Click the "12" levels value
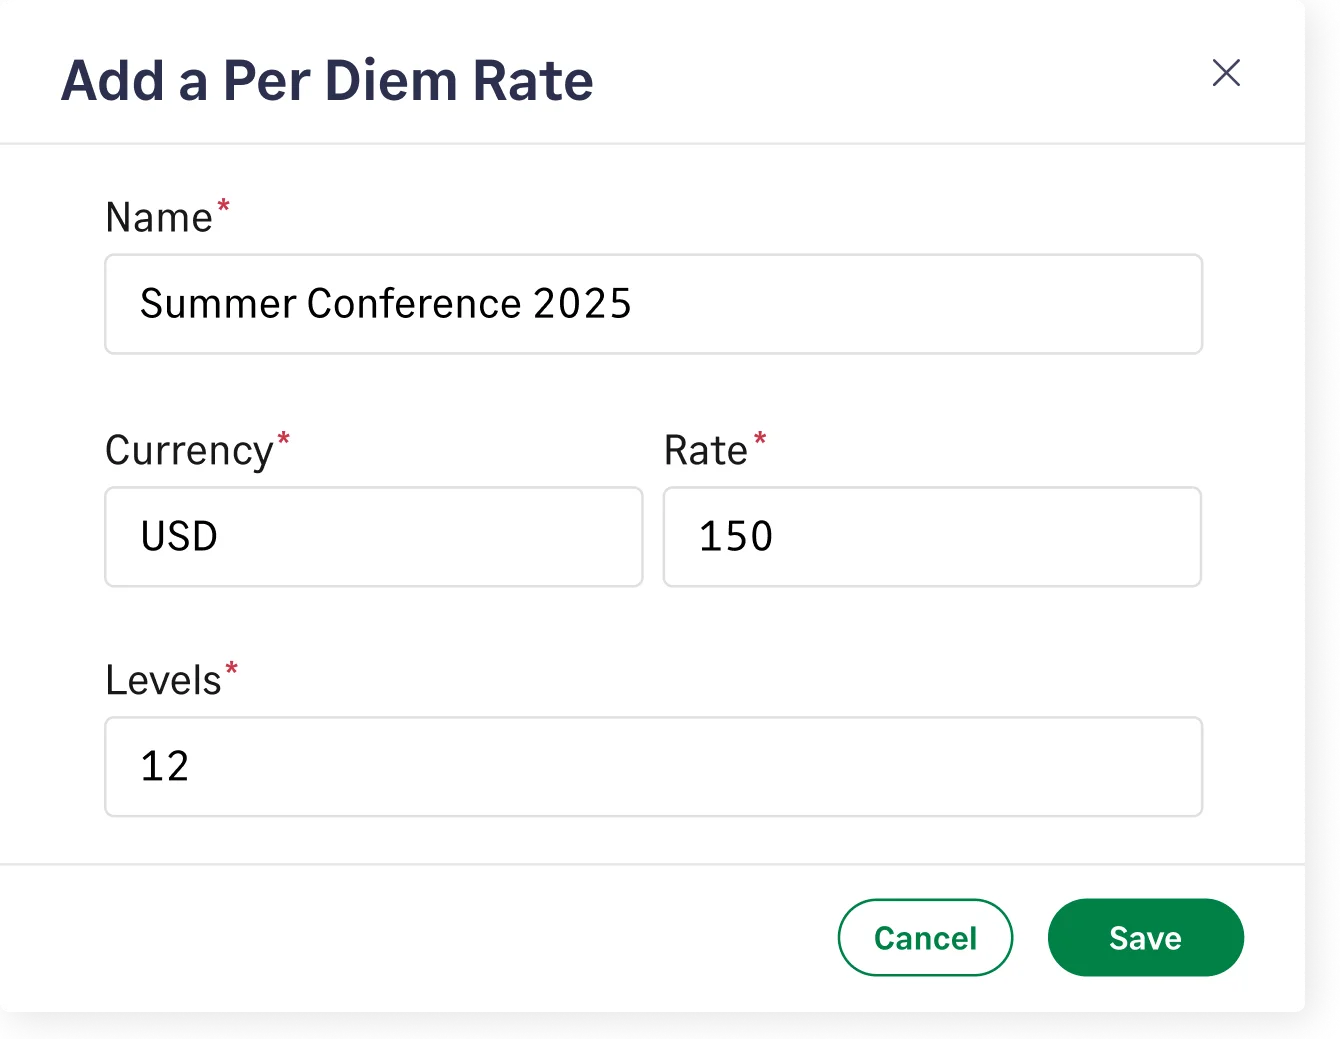Viewport: 1340px width, 1040px height. point(165,767)
